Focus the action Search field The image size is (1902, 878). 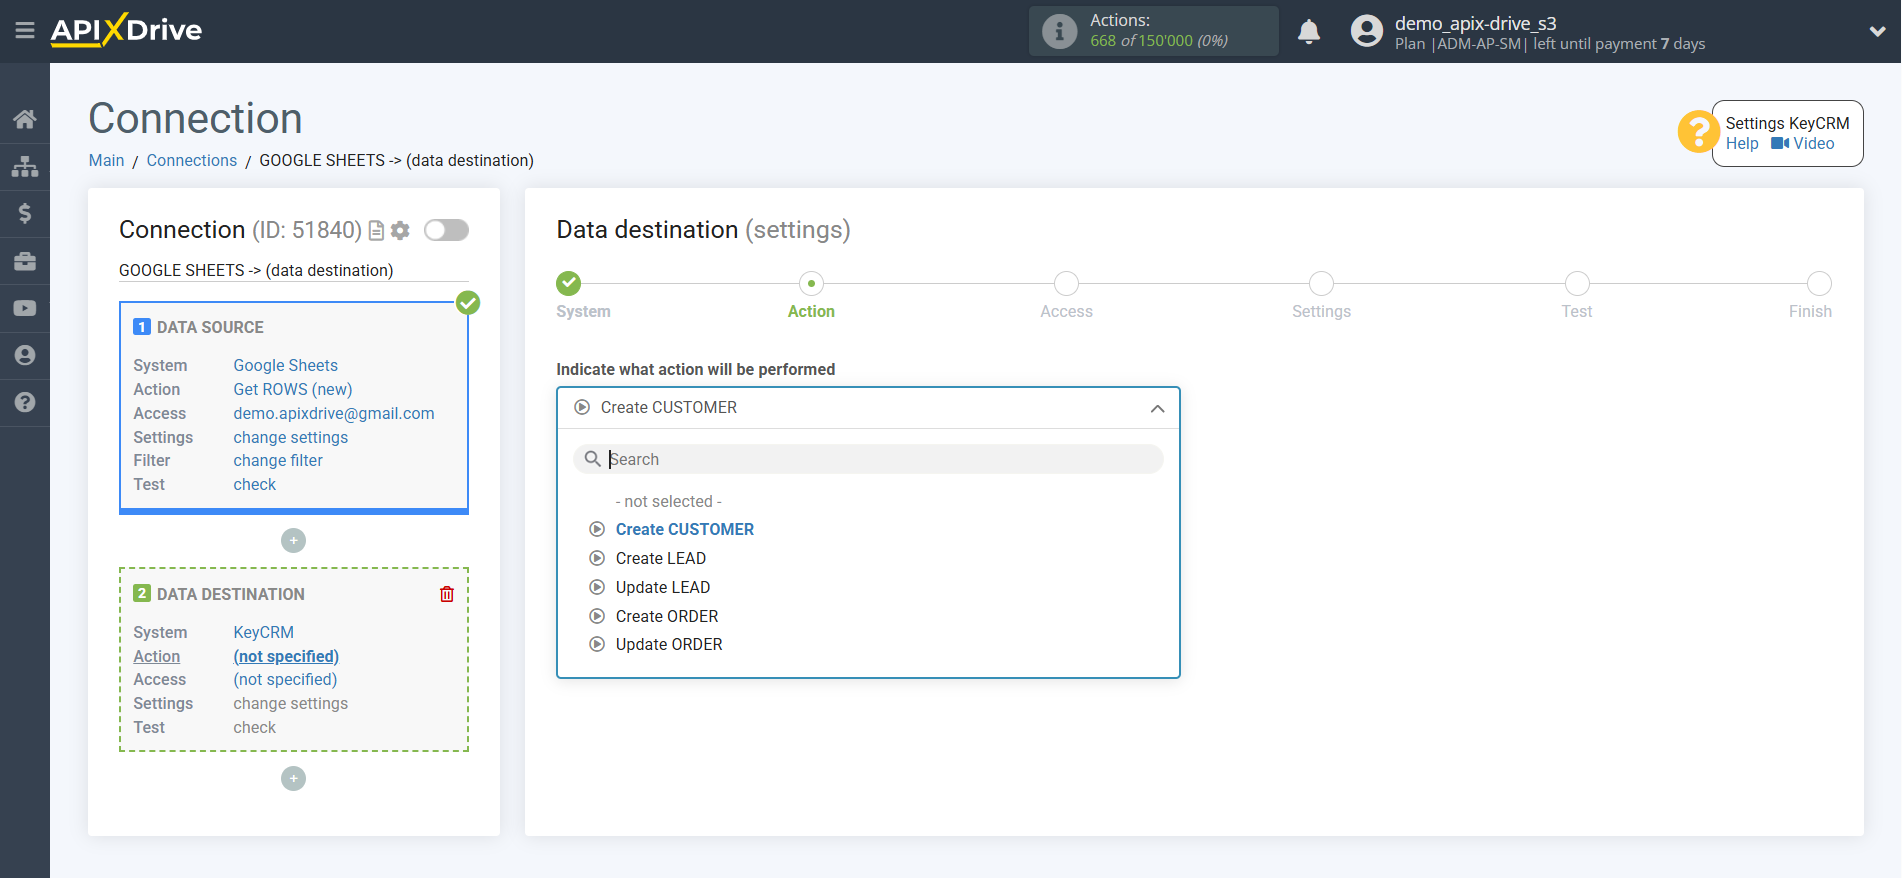click(868, 459)
